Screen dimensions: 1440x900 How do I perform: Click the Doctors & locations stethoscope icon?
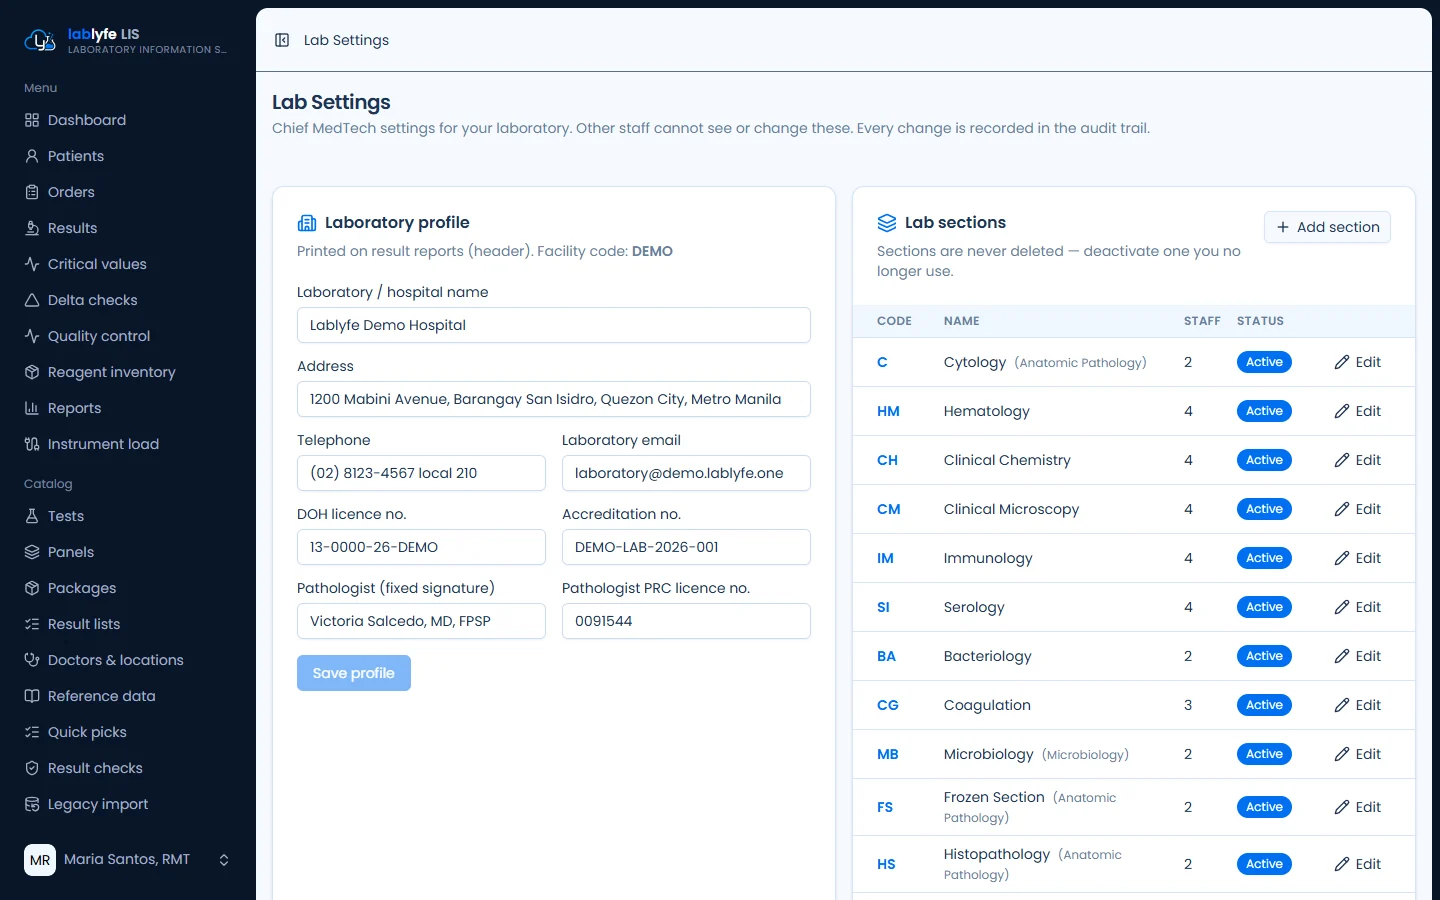(32, 660)
